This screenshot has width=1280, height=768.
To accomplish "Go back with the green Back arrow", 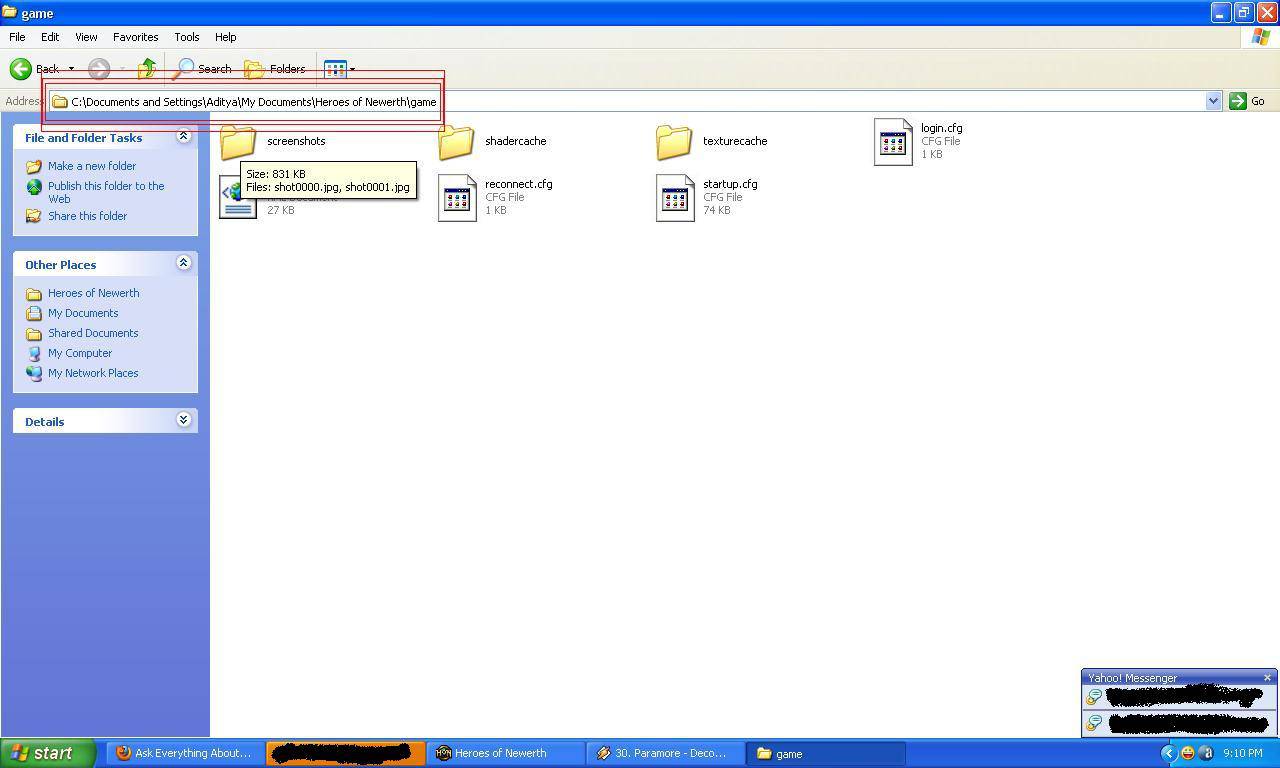I will [34, 69].
